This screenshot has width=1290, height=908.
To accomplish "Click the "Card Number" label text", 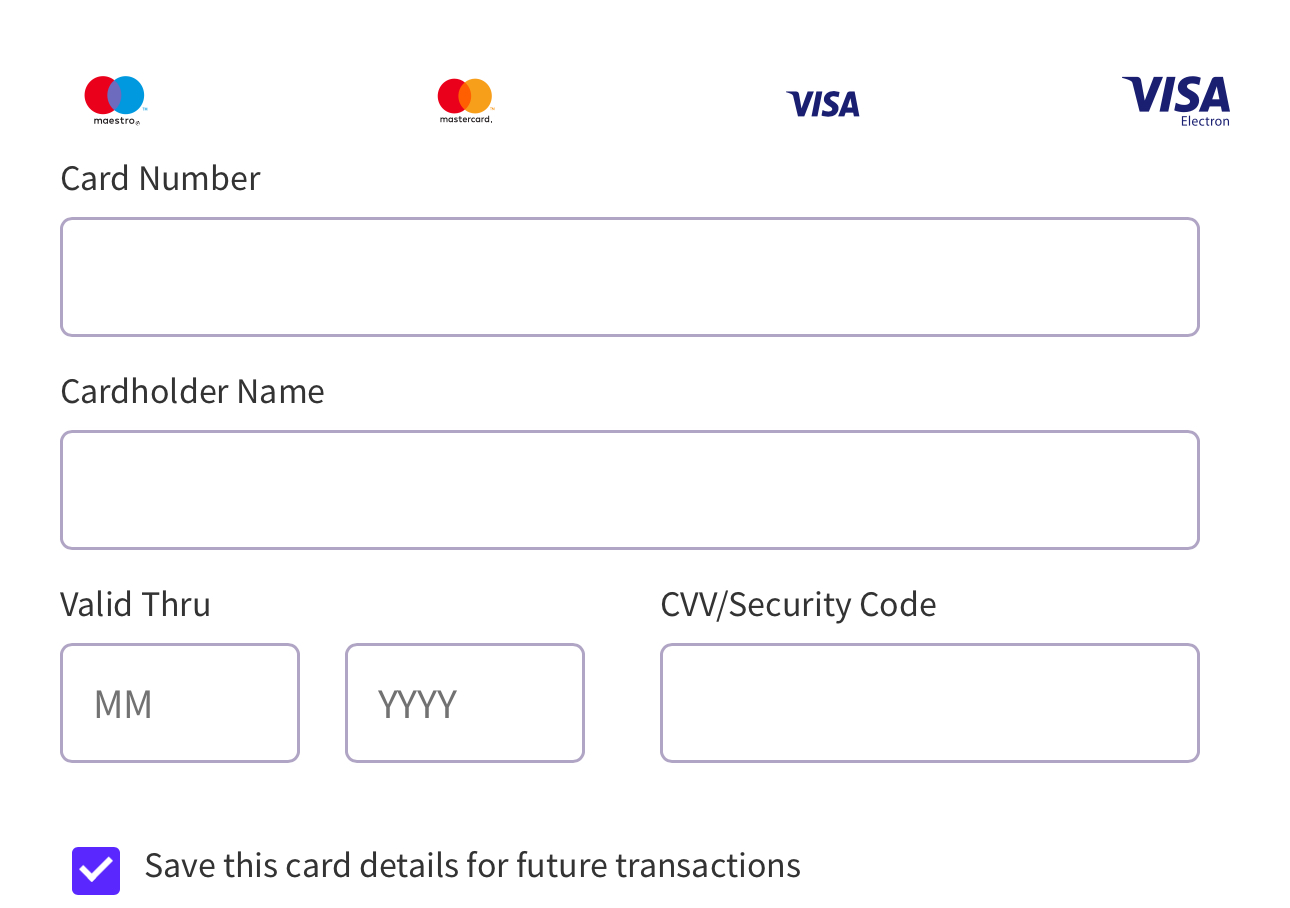I will (x=160, y=179).
